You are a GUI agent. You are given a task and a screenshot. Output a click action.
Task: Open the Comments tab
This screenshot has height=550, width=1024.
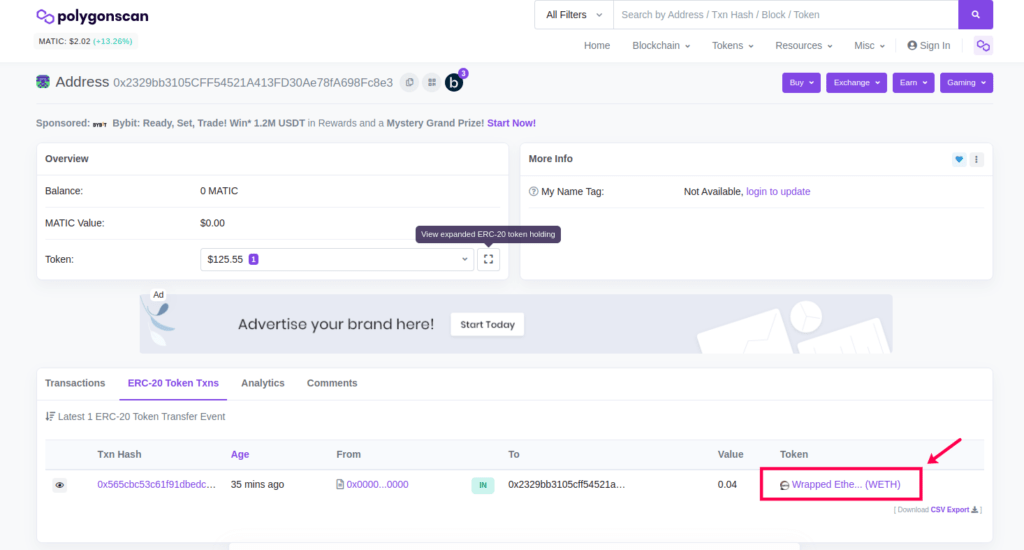[x=332, y=383]
